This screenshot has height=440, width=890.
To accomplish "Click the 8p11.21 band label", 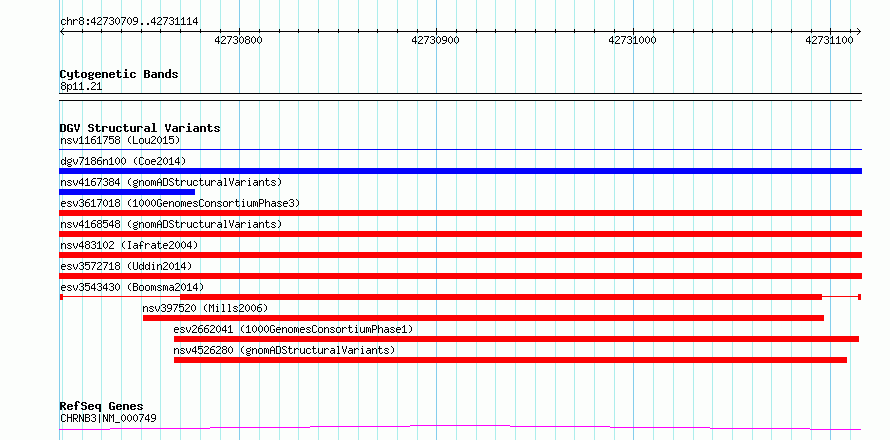I will point(81,87).
